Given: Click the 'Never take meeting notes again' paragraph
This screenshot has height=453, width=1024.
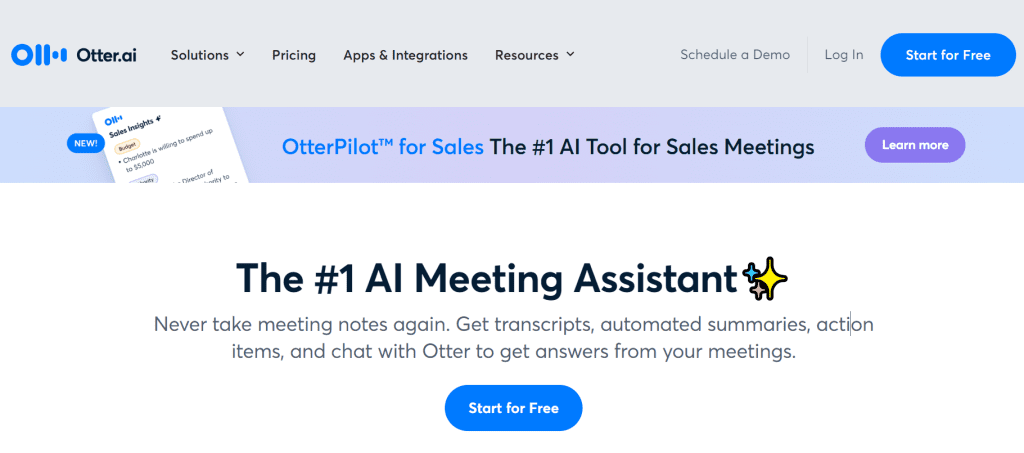Looking at the screenshot, I should [x=513, y=338].
